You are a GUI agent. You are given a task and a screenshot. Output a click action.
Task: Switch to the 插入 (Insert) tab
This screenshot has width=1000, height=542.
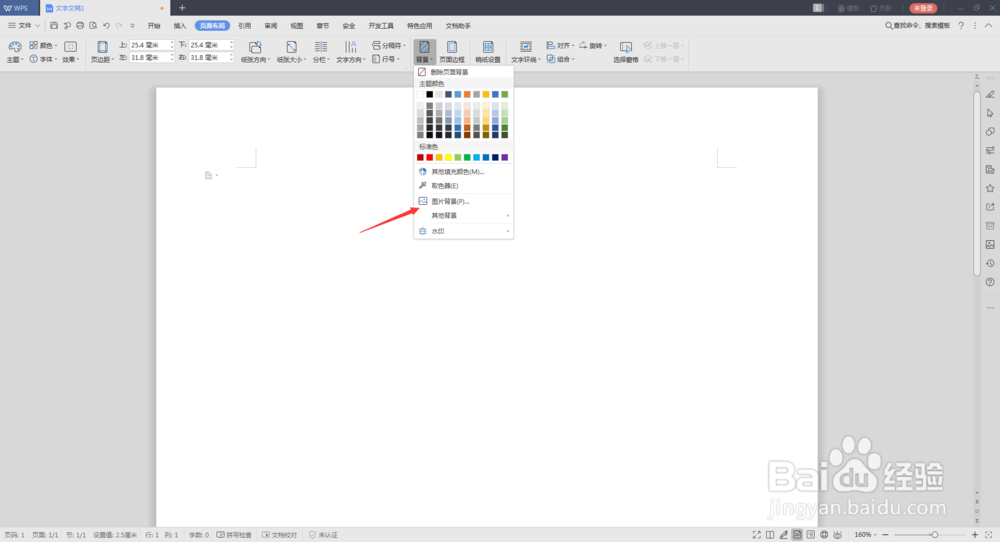(x=180, y=26)
